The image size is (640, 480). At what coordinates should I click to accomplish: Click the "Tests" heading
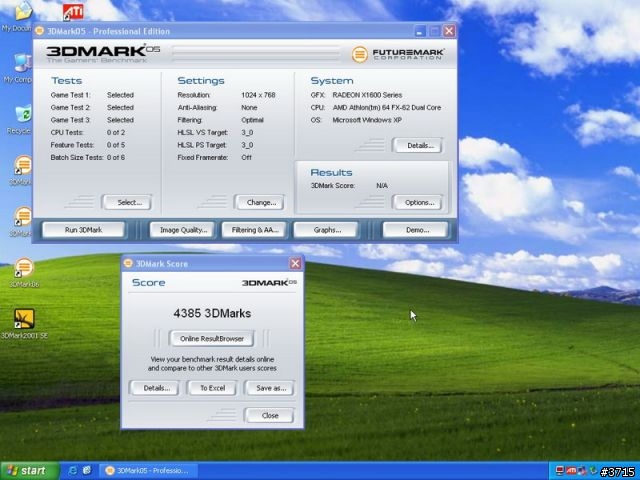[x=67, y=80]
